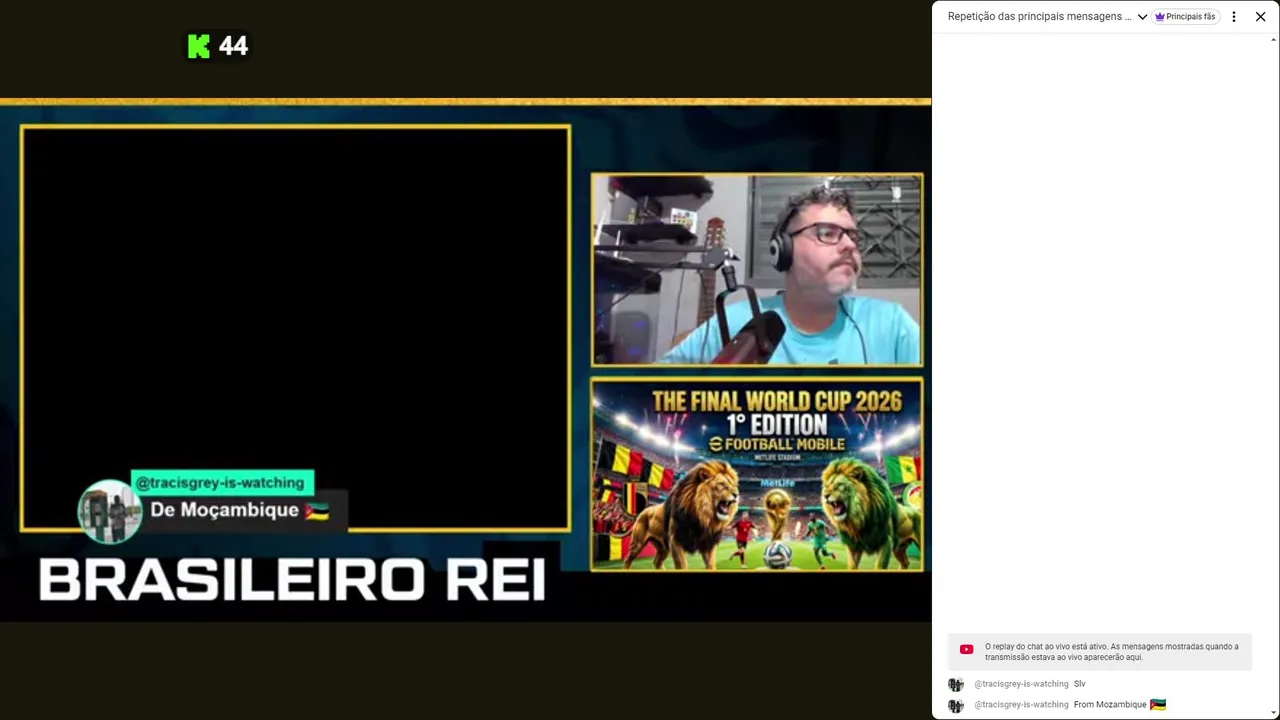This screenshot has height=720, width=1280.
Task: Click the Final World Cup 2026 banner
Action: [757, 474]
